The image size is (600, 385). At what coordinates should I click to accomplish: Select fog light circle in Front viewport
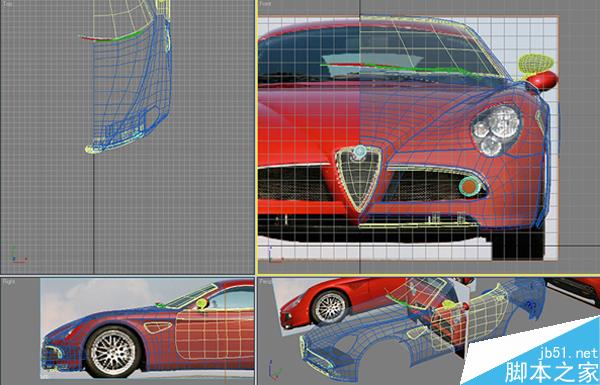pyautogui.click(x=470, y=186)
